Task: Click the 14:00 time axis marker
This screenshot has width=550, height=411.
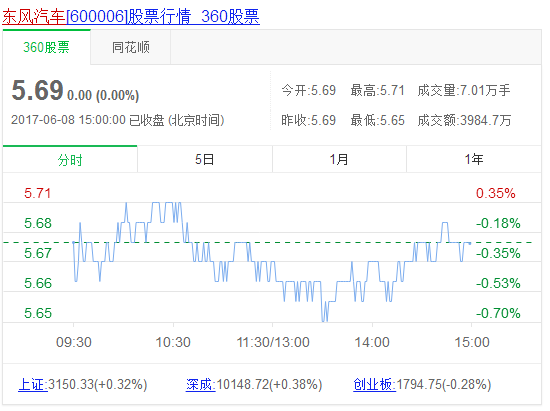Action: coord(372,342)
